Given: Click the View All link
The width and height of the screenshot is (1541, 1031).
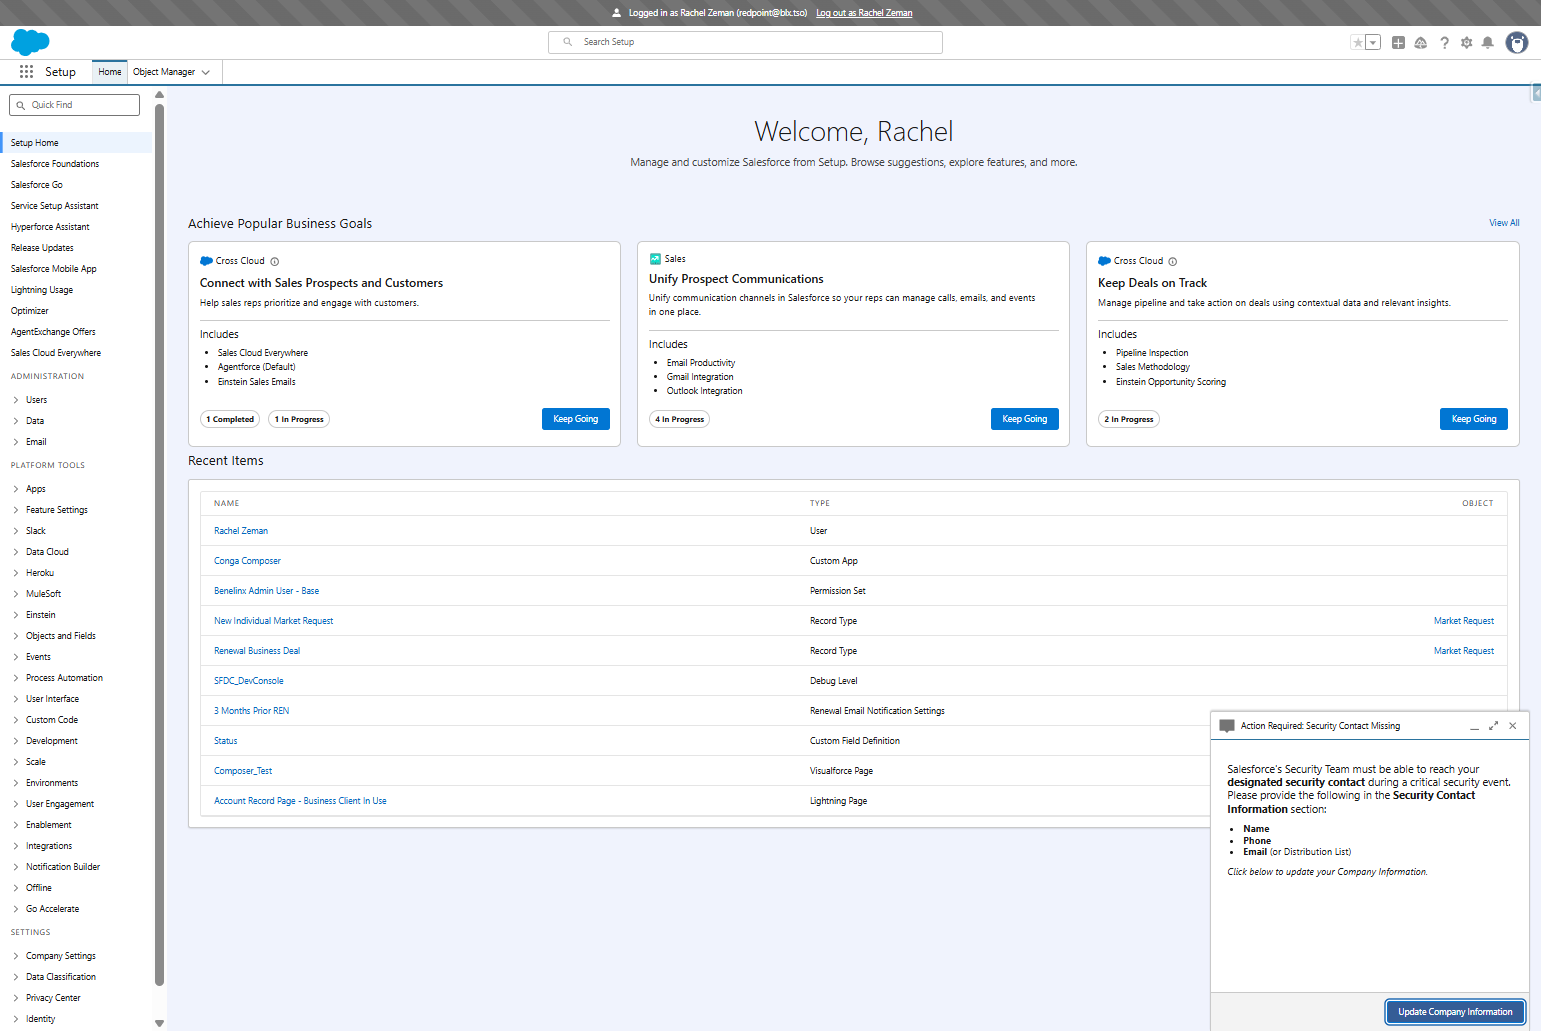Looking at the screenshot, I should (1504, 223).
